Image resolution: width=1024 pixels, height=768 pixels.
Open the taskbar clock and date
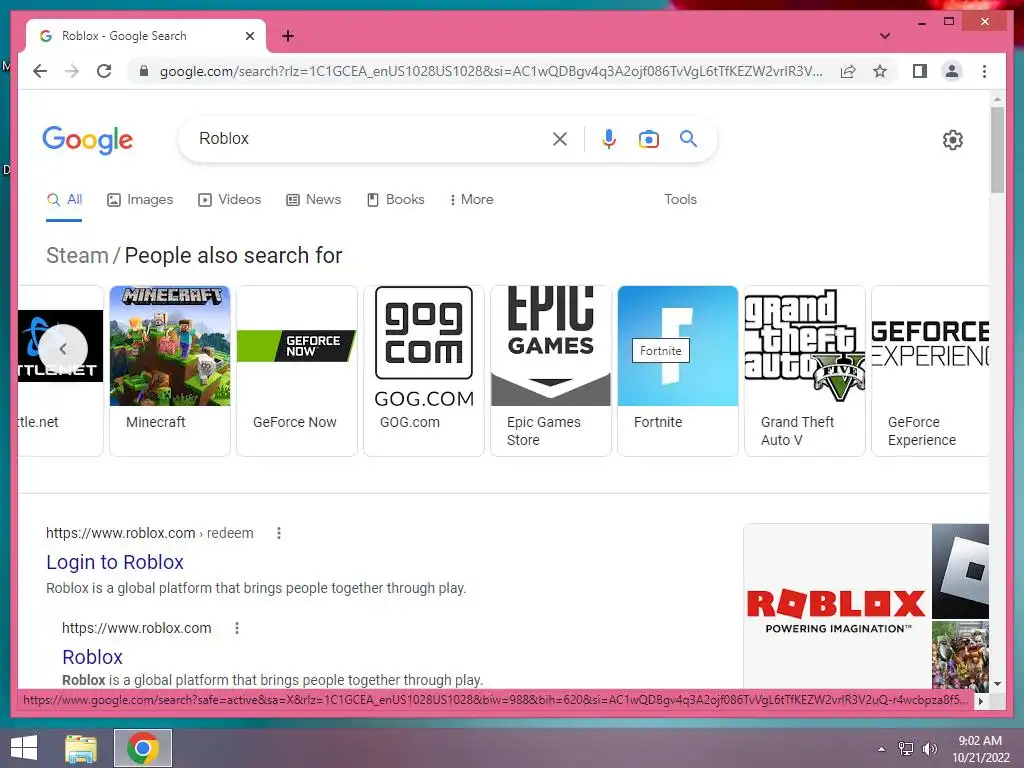click(980, 749)
